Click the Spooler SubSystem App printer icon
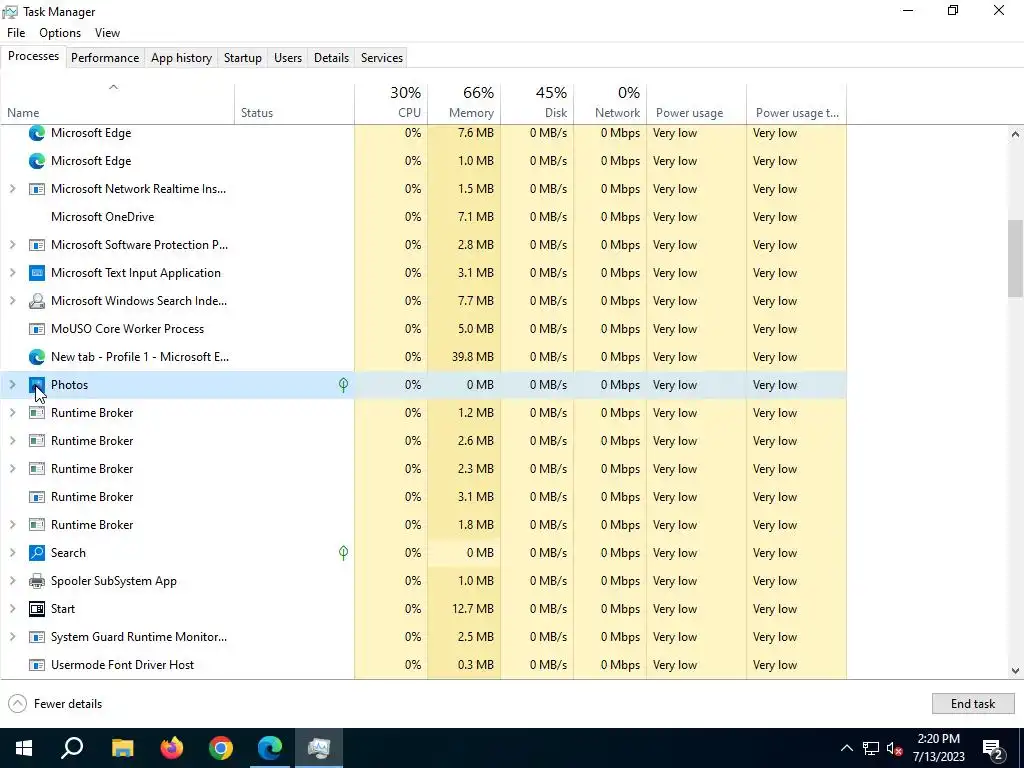The image size is (1024, 768). [37, 581]
